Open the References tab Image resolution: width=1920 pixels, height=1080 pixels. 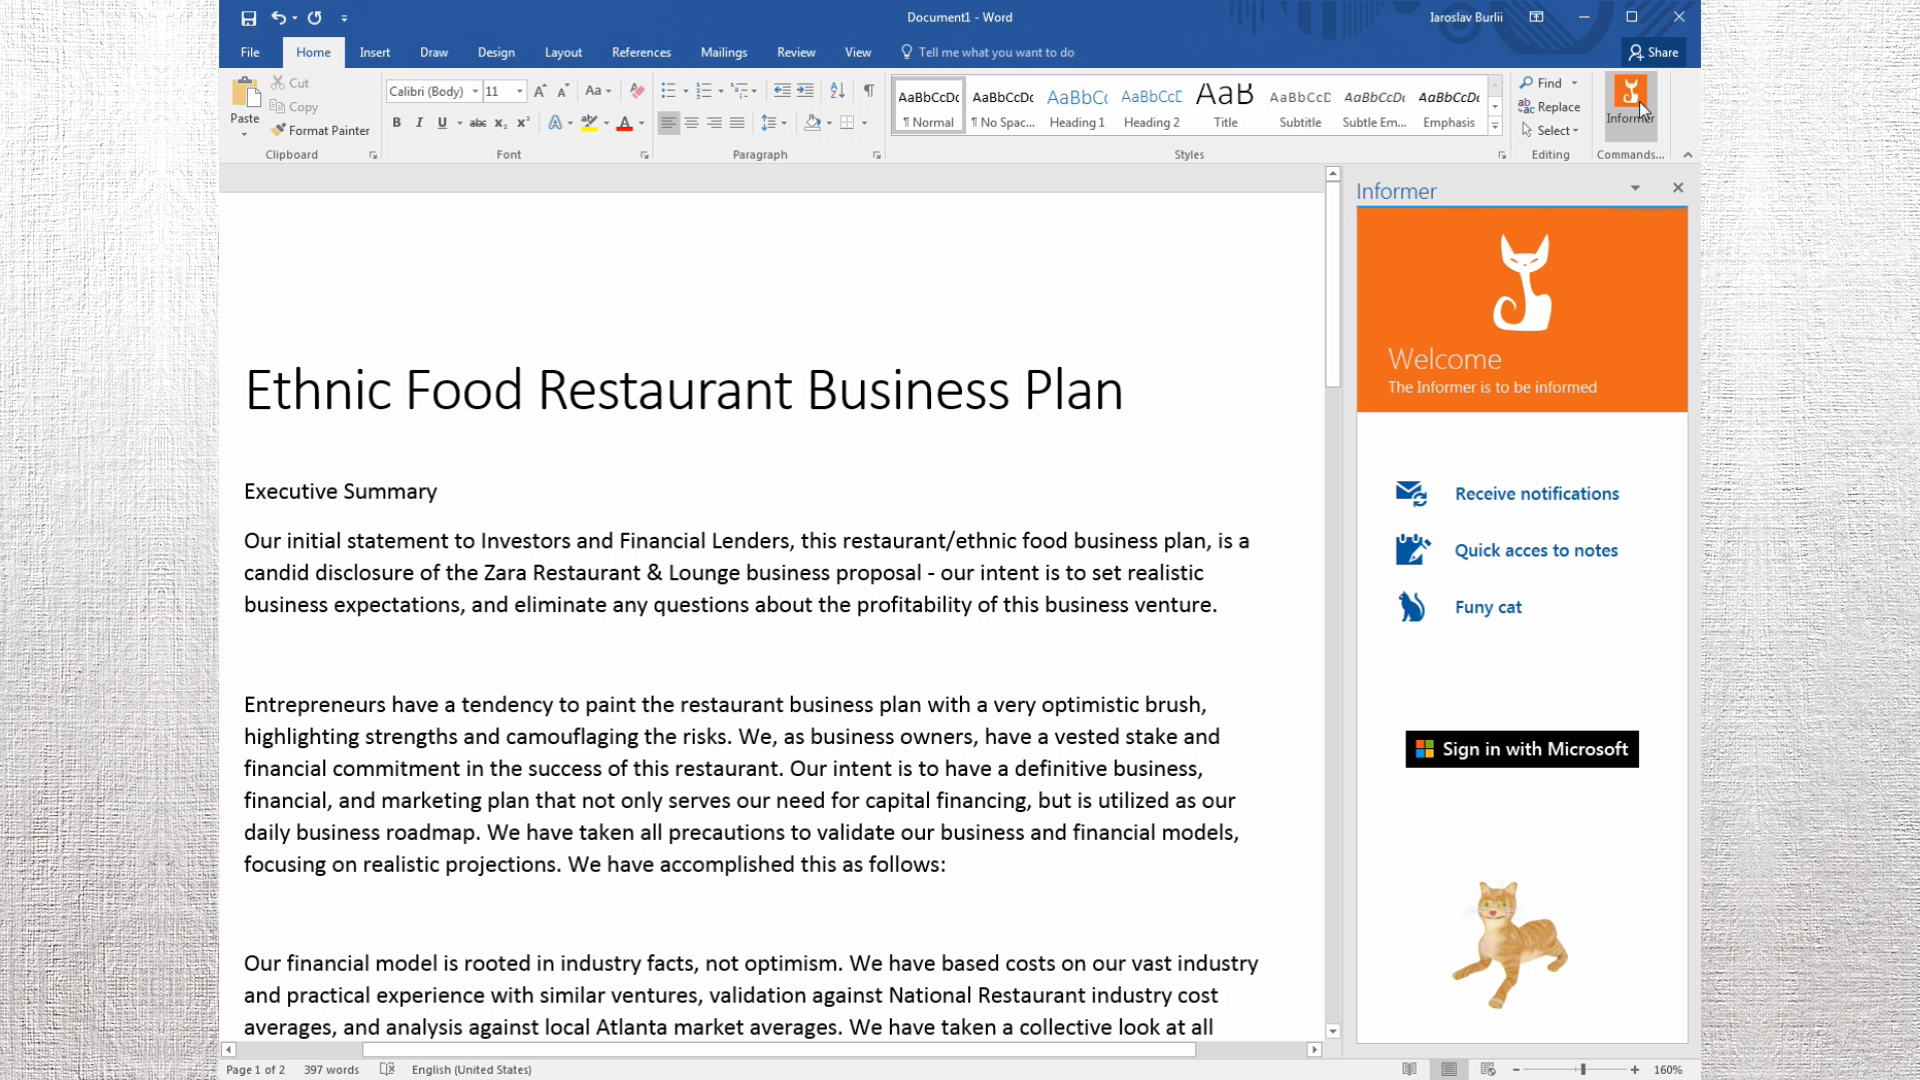point(641,52)
